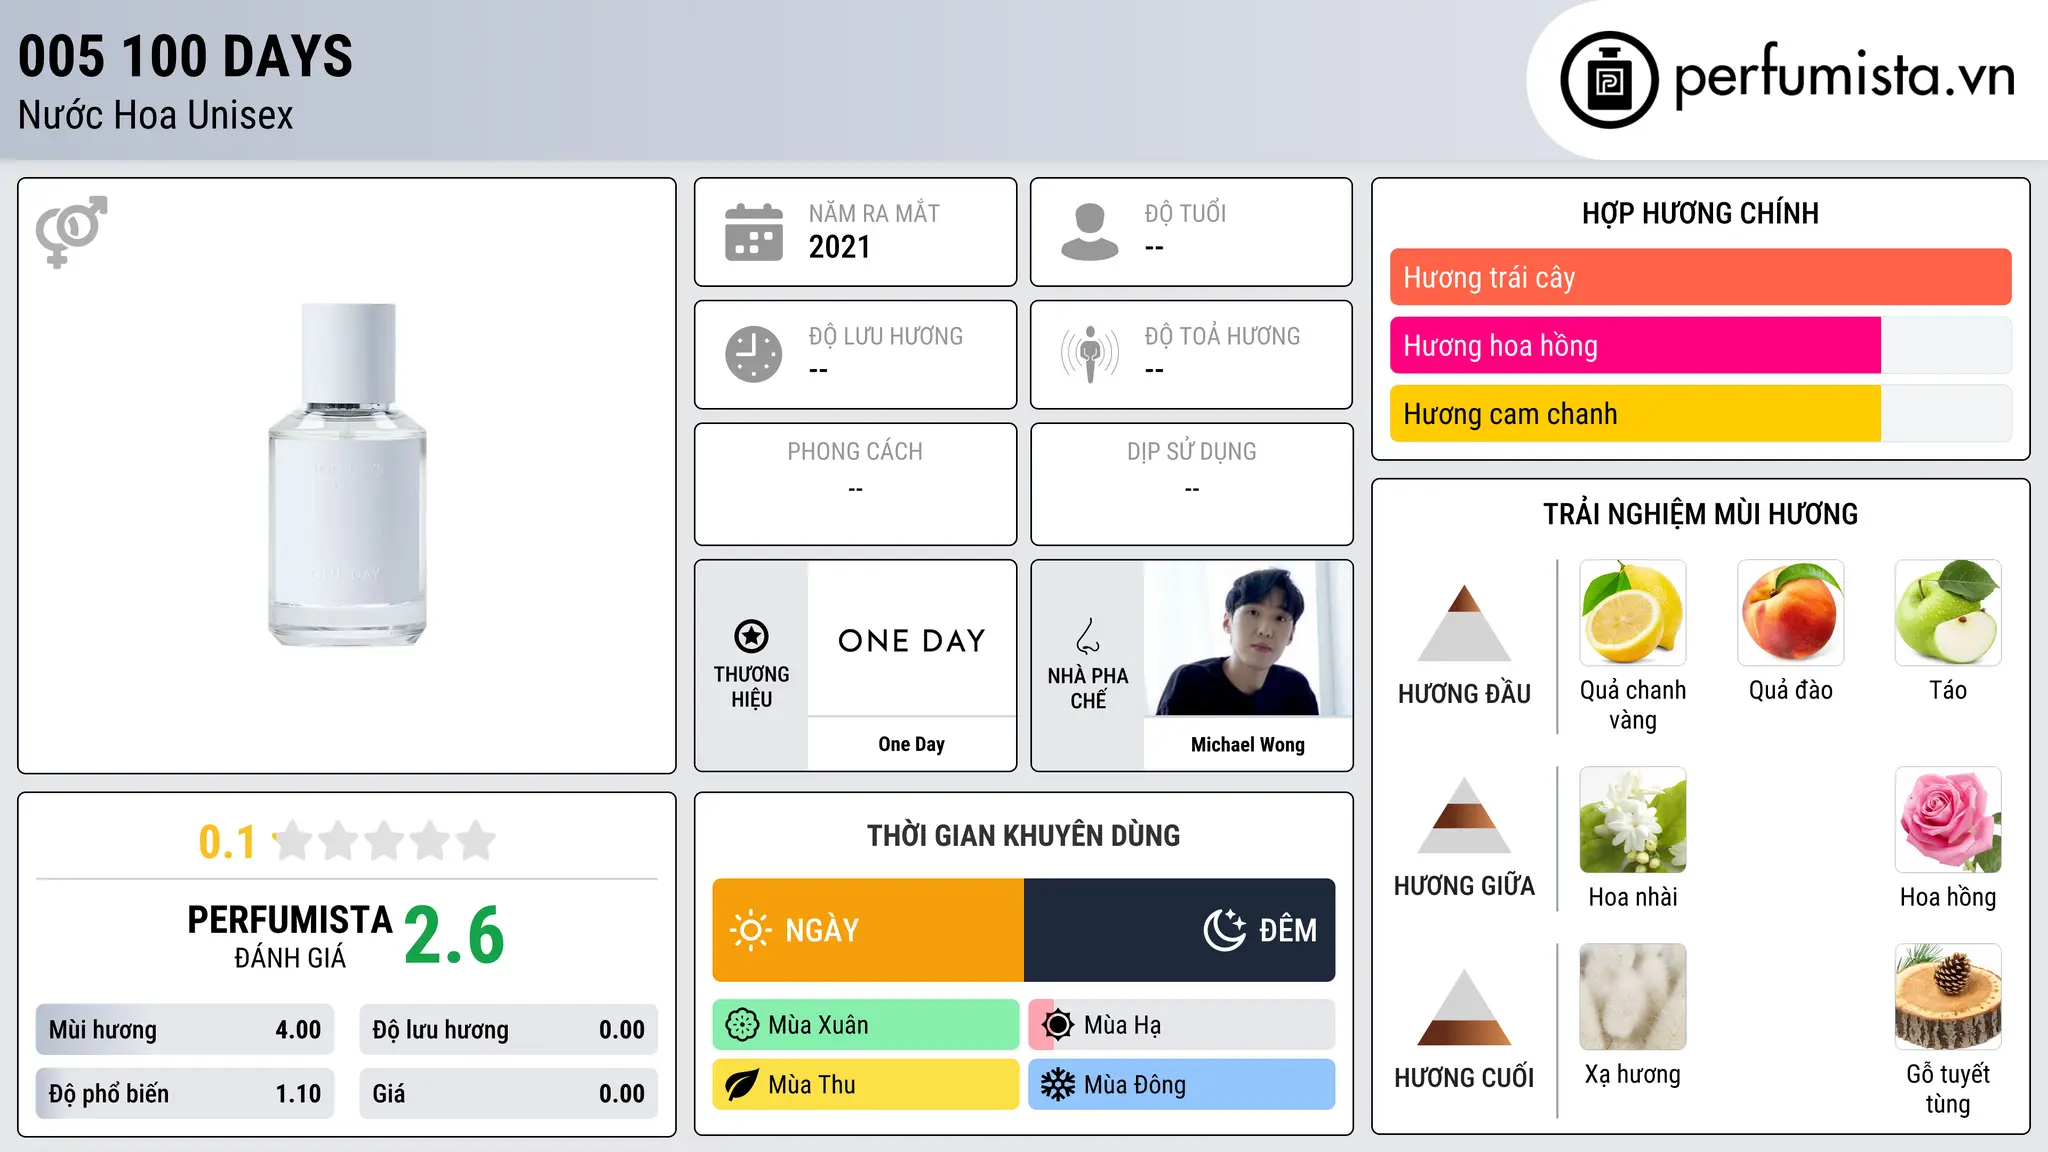The width and height of the screenshot is (2048, 1152).
Task: Click the sun icon for Mùa Hạ
Action: click(1058, 1025)
